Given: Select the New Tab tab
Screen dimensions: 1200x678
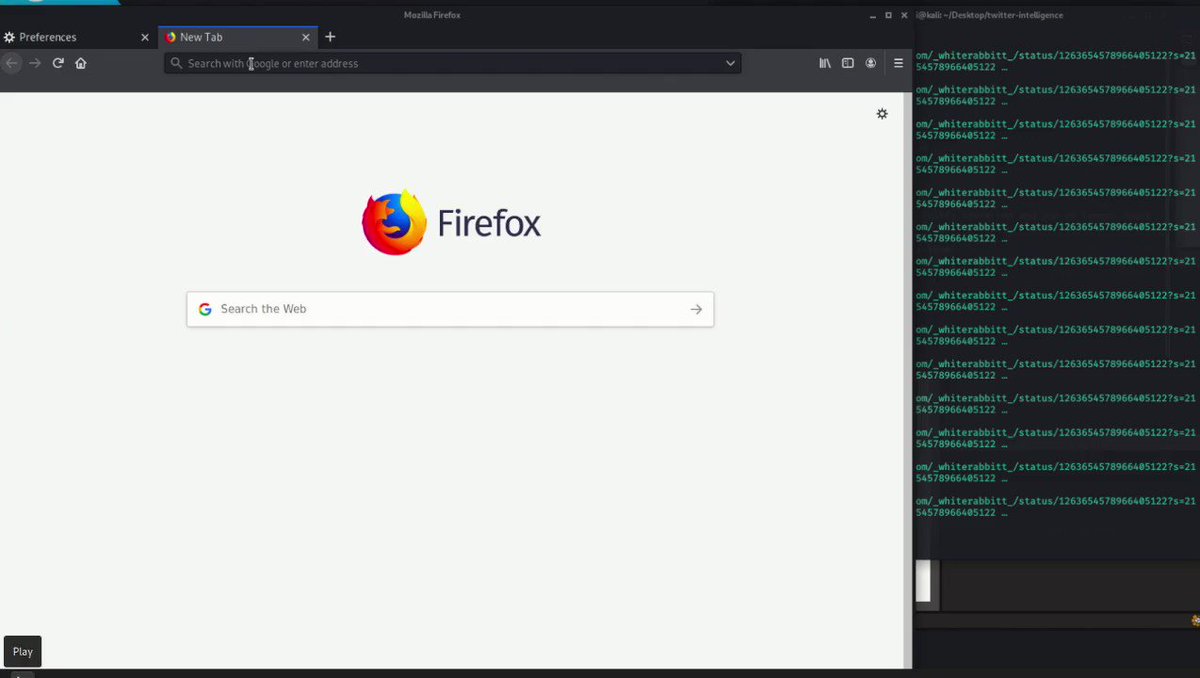Looking at the screenshot, I should point(238,37).
